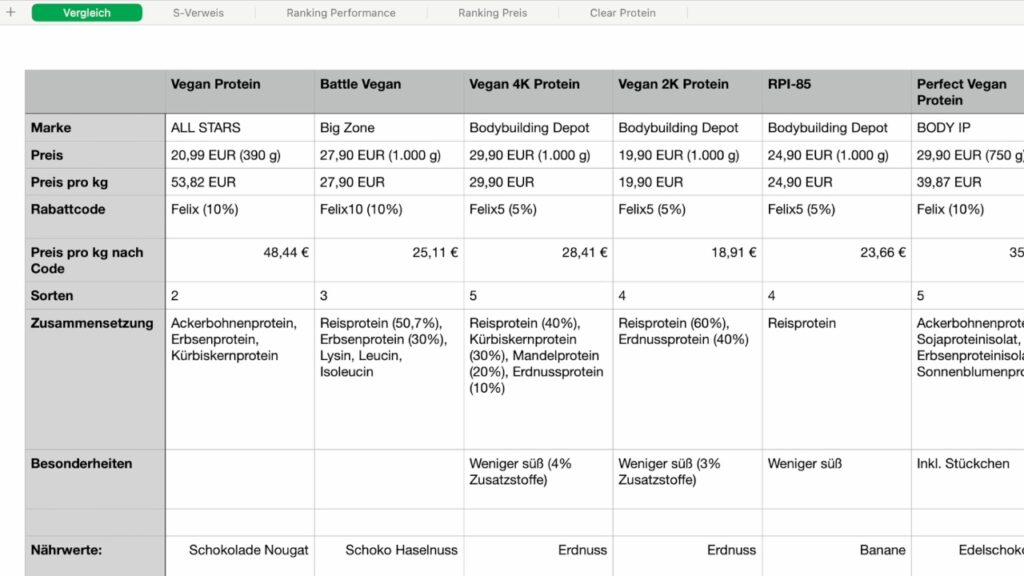Open the Clear Protein tab
Viewport: 1024px width, 576px height.
[622, 12]
